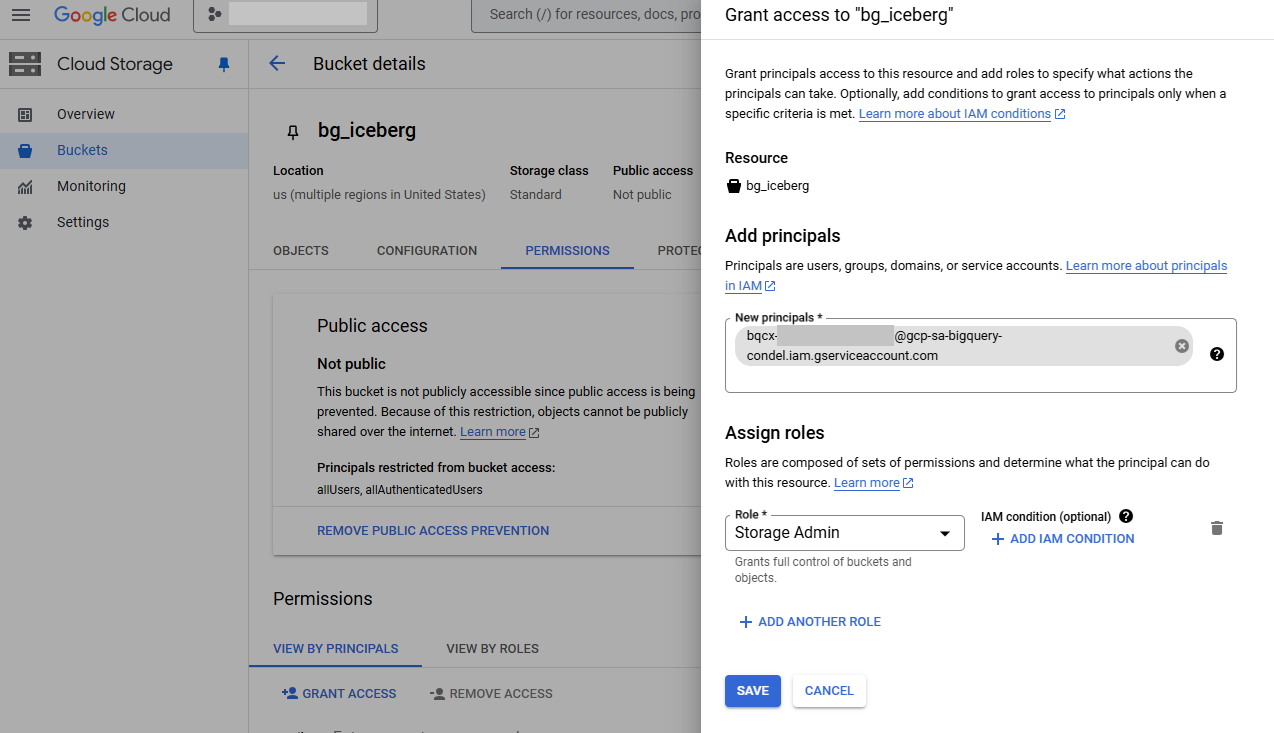Image resolution: width=1274 pixels, height=733 pixels.
Task: Open the Role dropdown showing Storage Admin
Action: click(845, 533)
